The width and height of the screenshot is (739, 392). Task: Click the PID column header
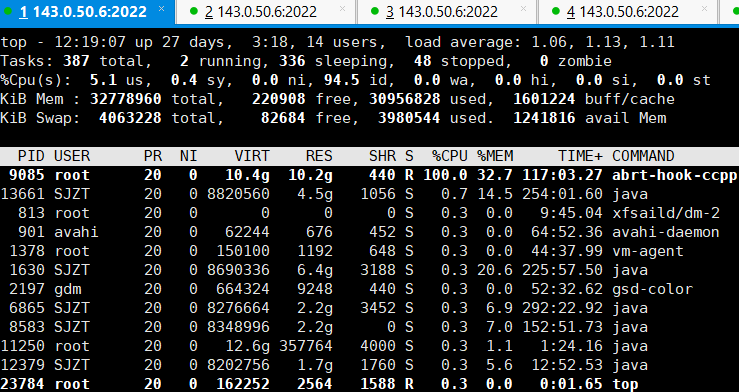[31, 156]
